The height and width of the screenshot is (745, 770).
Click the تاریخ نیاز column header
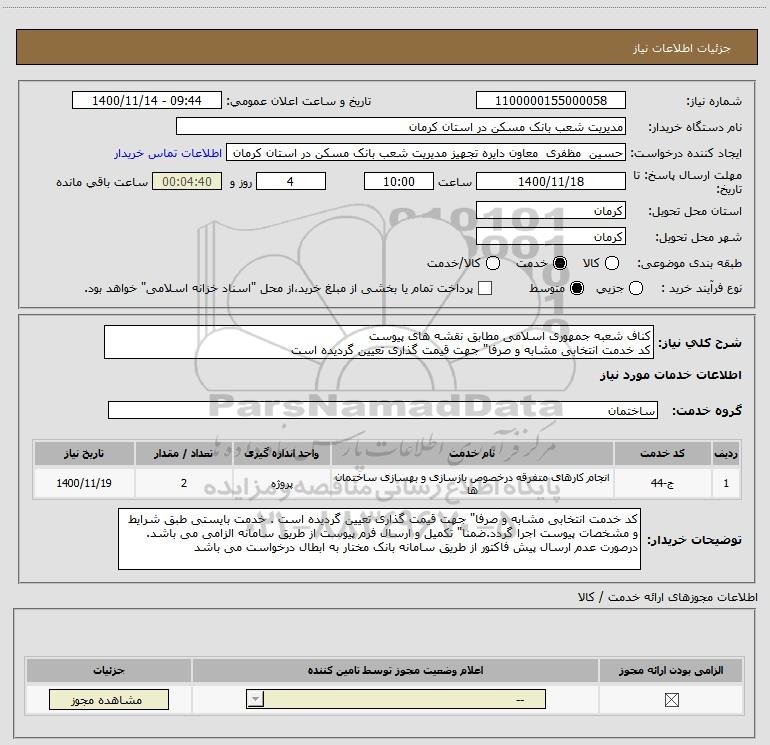coord(84,453)
